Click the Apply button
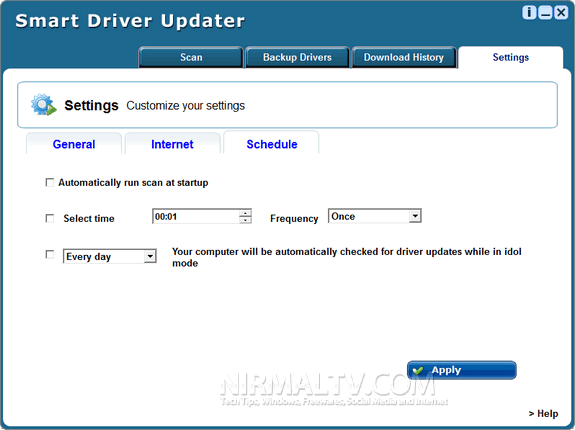Screen dimensions: 575x430 (x=462, y=370)
